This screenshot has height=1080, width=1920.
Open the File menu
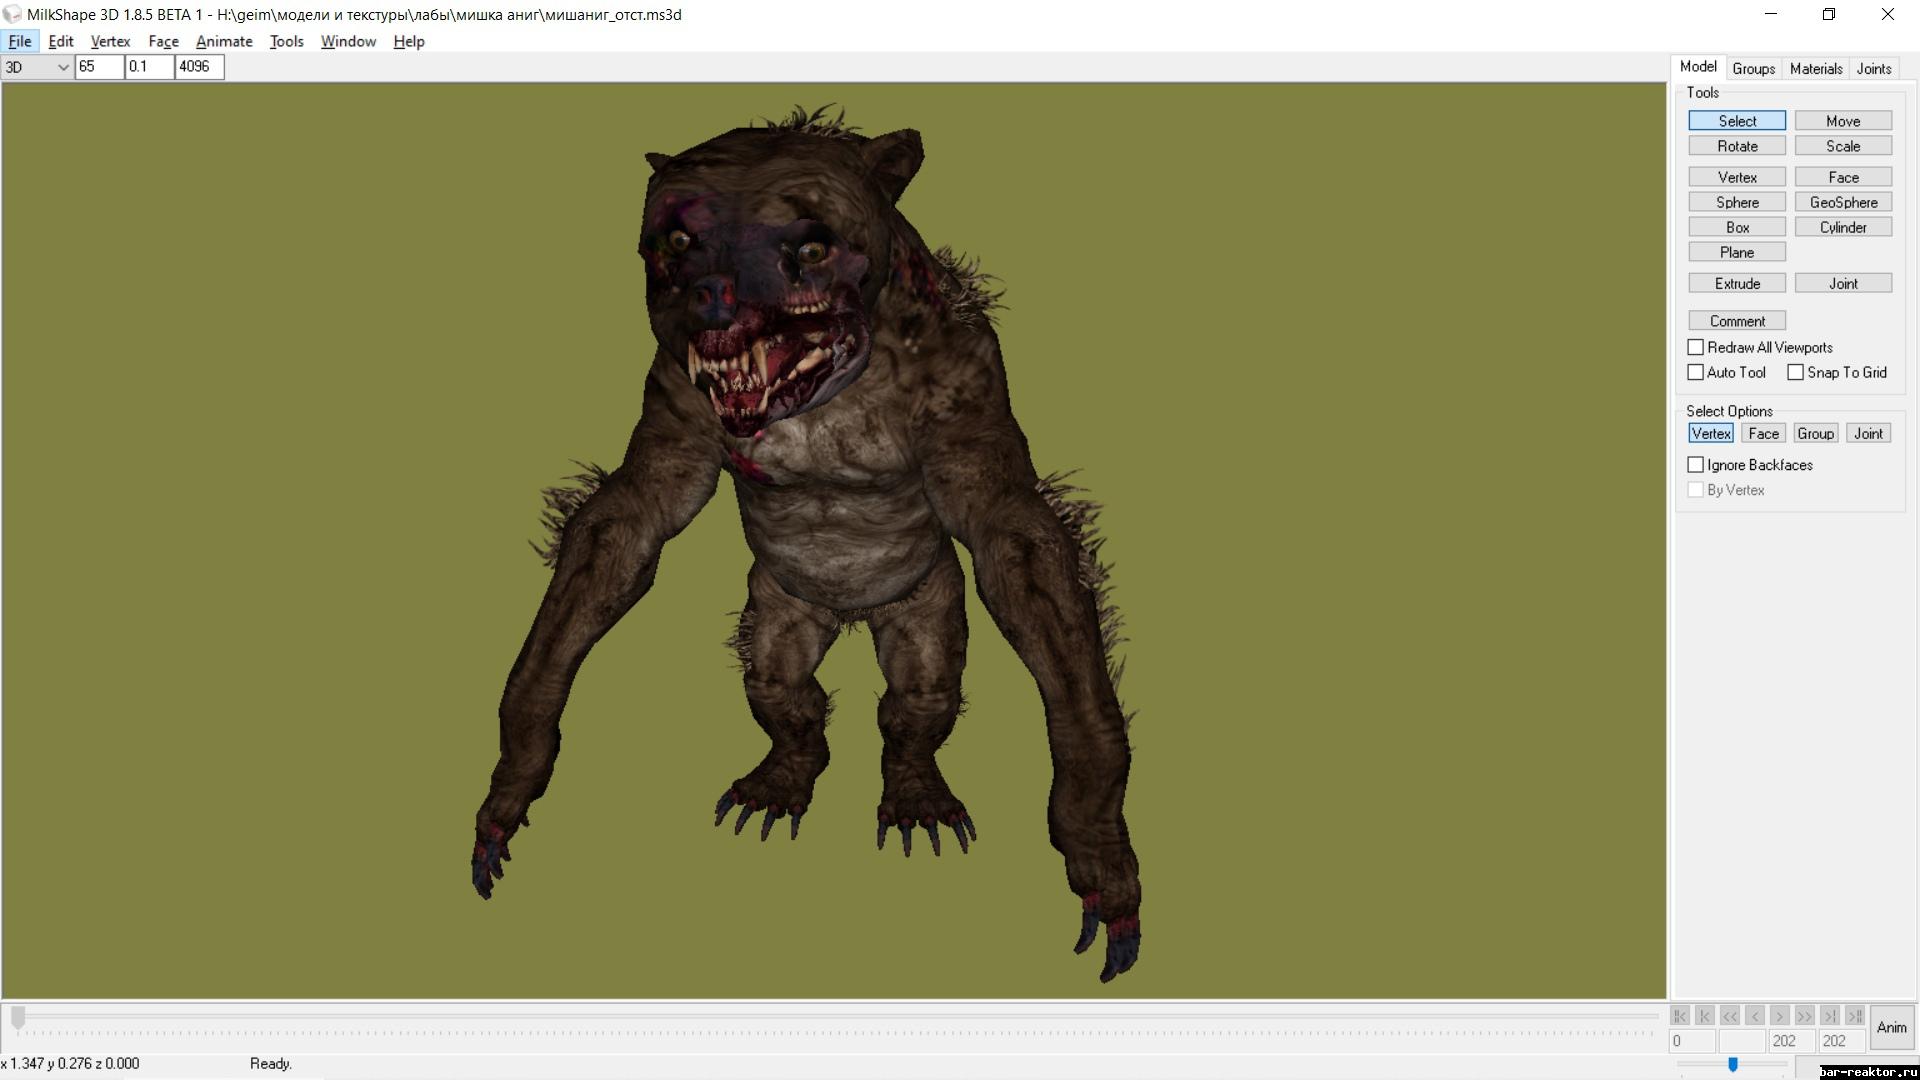20,41
